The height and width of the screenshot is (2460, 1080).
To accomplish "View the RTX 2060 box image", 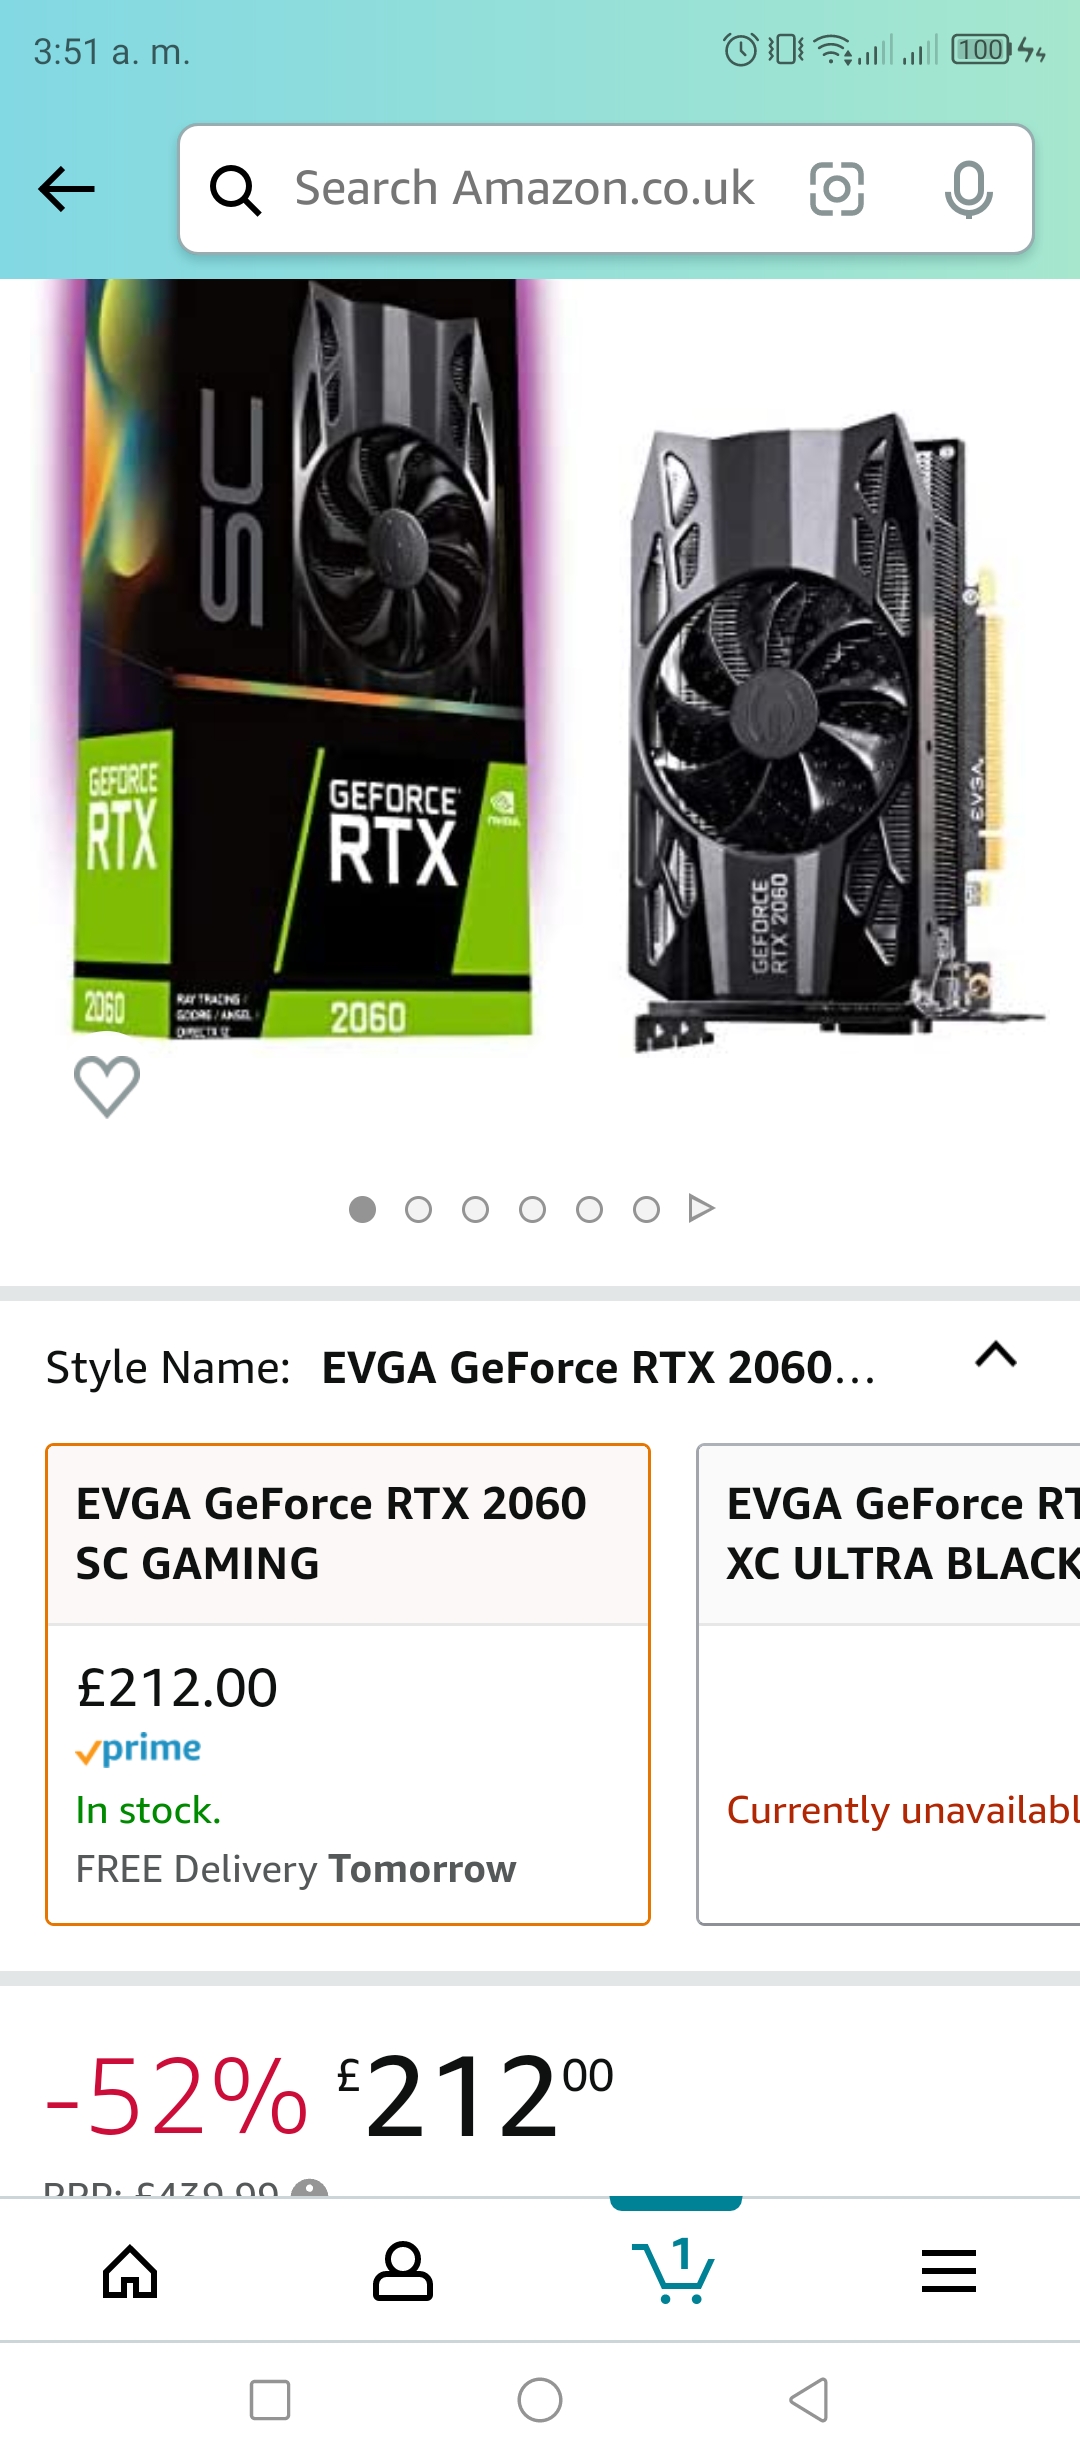I will (x=302, y=660).
